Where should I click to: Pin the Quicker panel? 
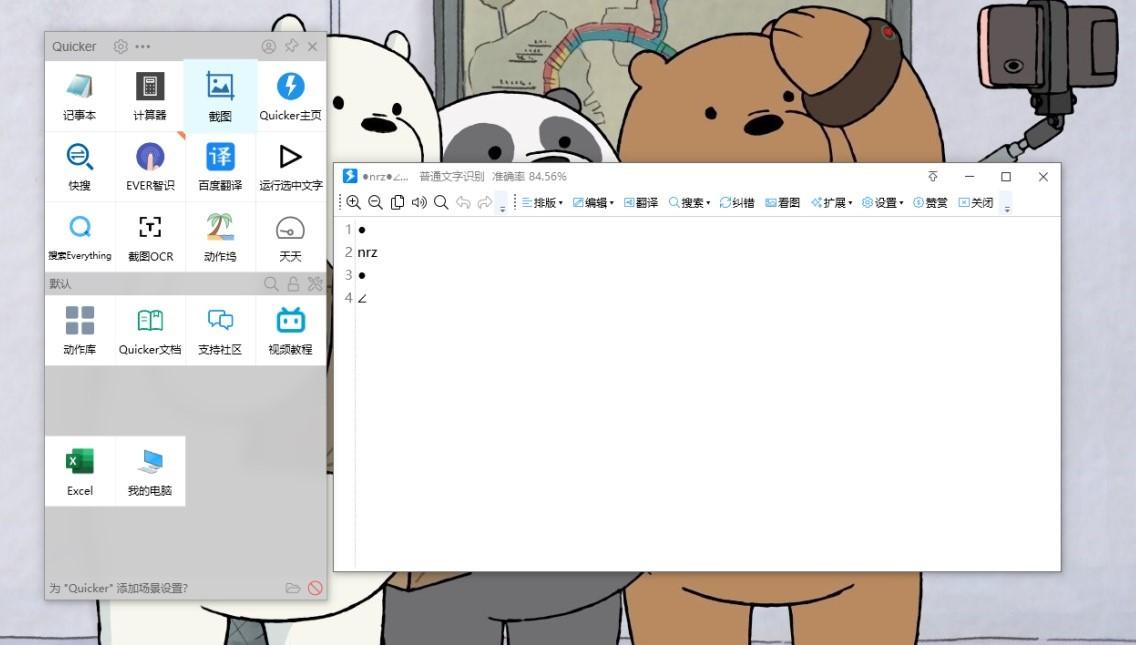[291, 46]
